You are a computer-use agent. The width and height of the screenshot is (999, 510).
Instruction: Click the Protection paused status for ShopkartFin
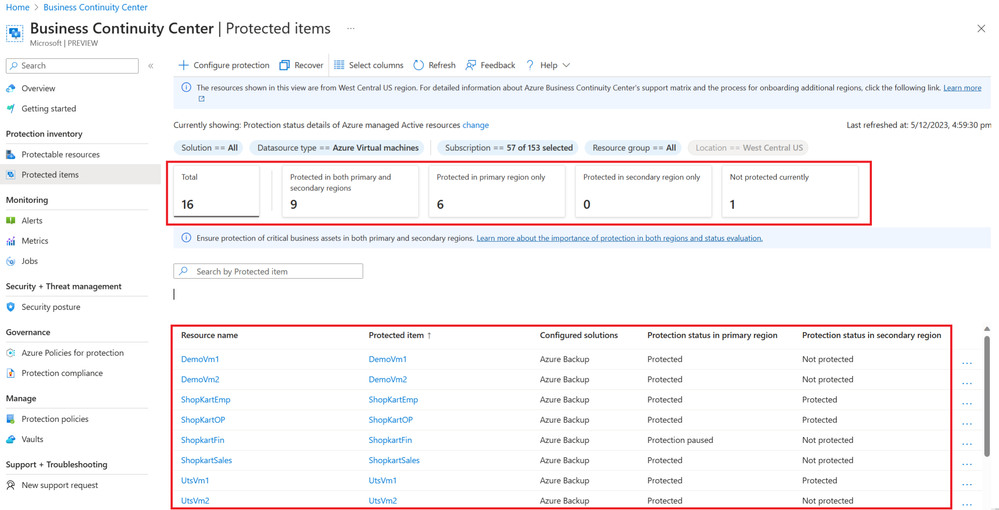(680, 440)
